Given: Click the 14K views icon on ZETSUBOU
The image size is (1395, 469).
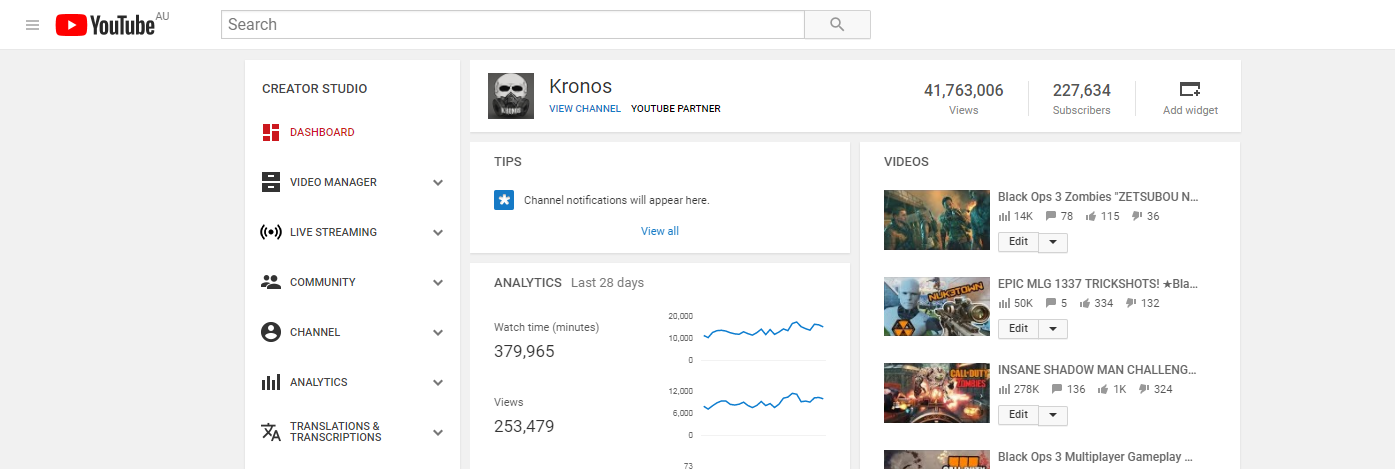Looking at the screenshot, I should pos(1004,216).
